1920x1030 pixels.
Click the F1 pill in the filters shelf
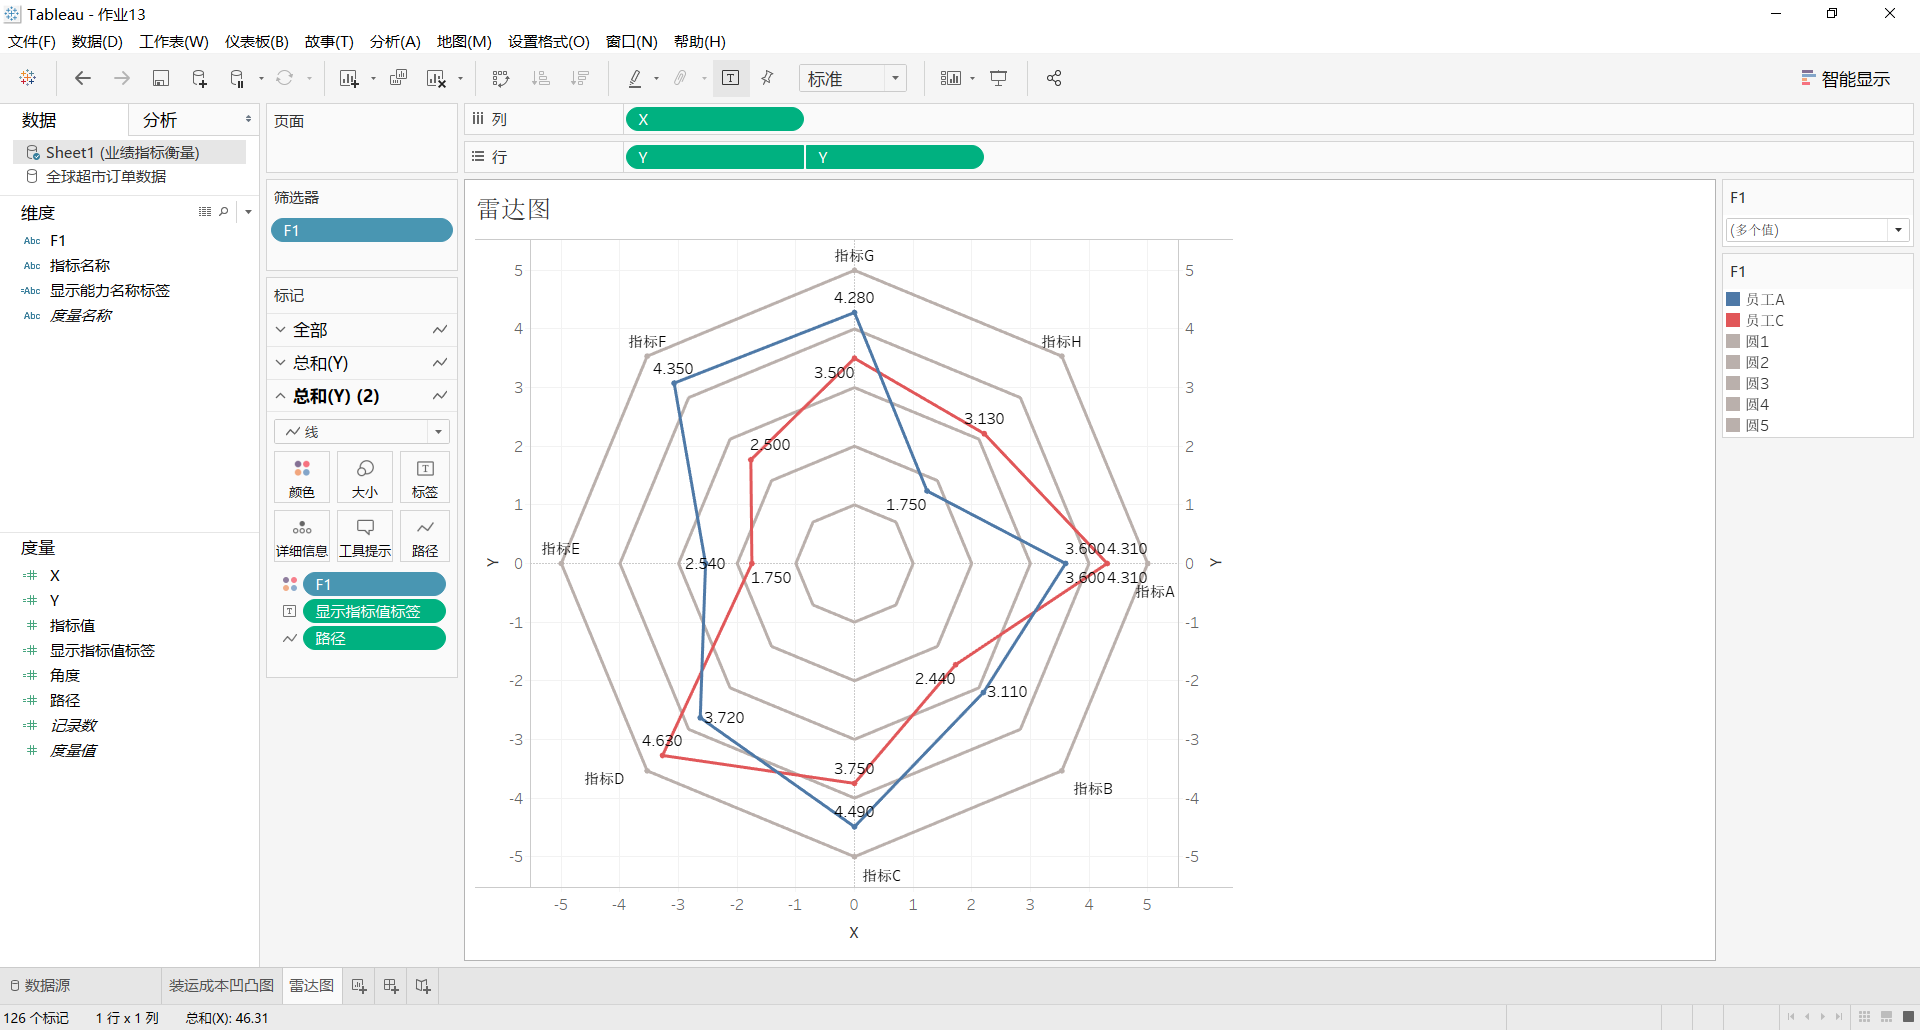(362, 230)
